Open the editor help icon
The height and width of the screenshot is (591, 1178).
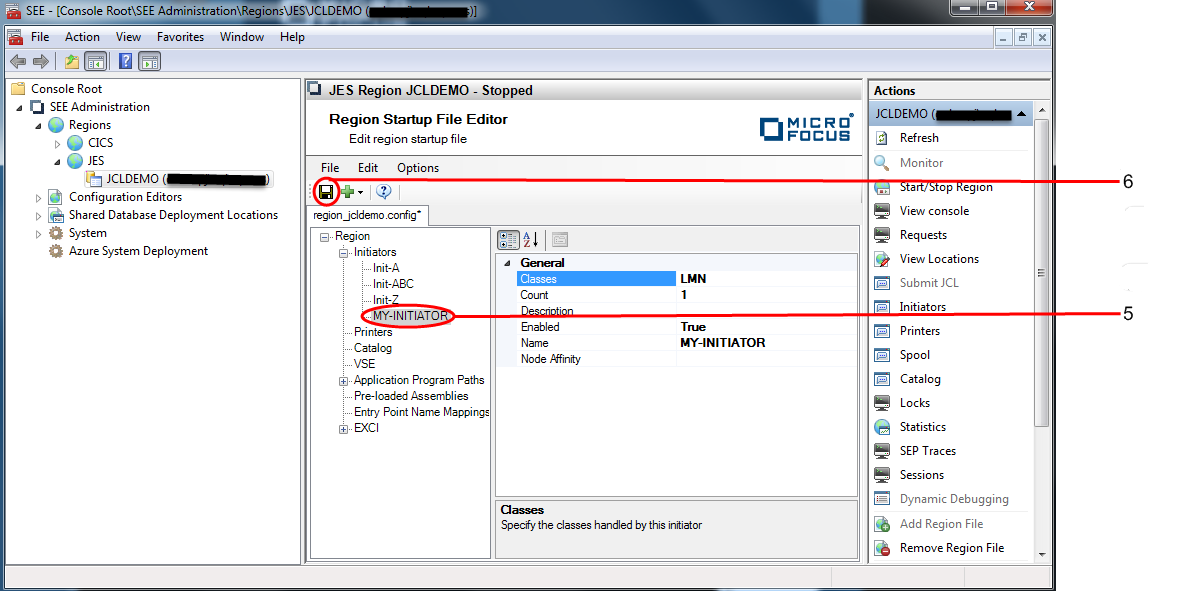[384, 191]
